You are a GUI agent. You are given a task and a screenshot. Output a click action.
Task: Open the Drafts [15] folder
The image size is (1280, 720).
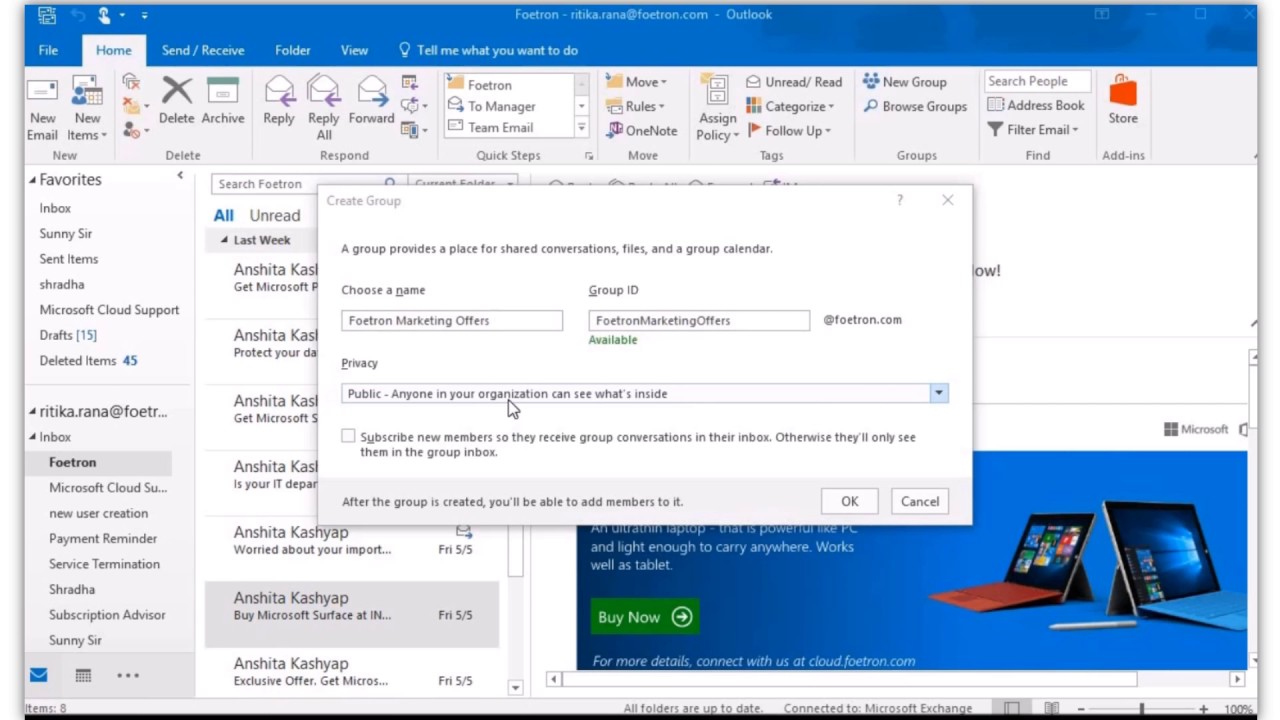[x=68, y=335]
